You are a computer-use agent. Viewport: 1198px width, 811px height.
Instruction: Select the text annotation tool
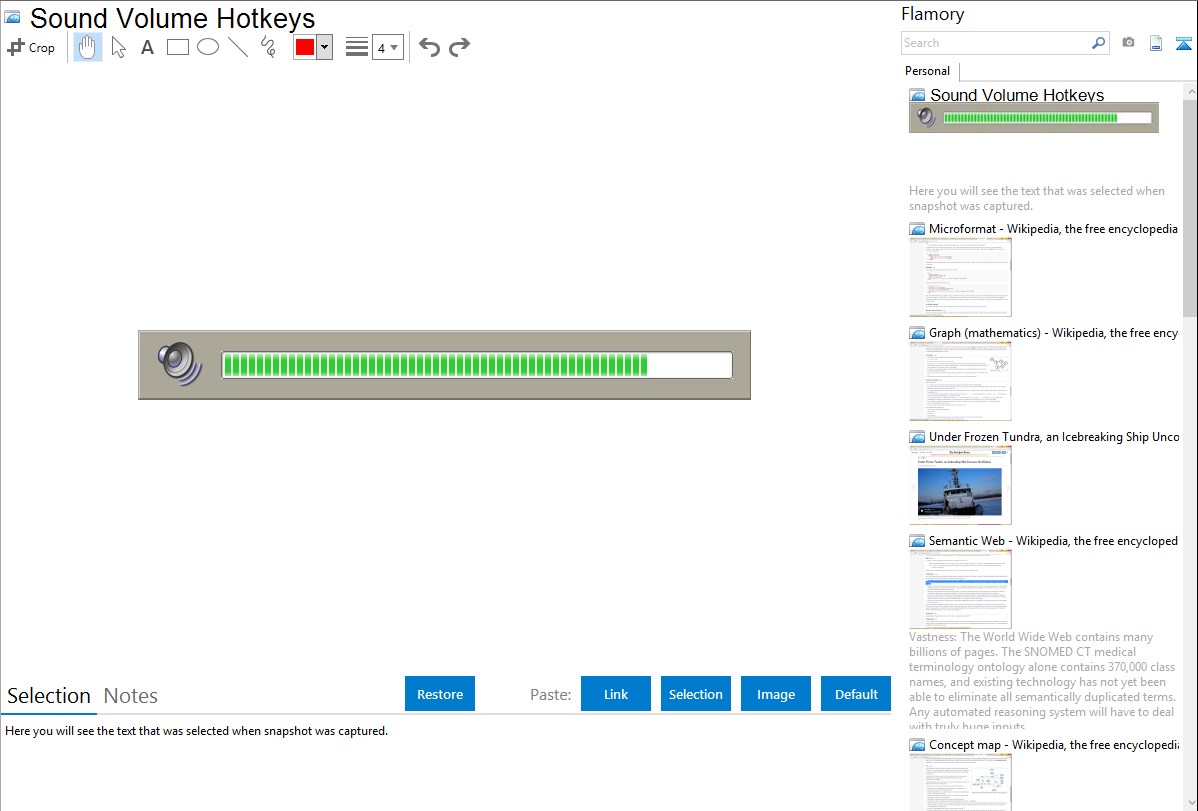tap(147, 47)
